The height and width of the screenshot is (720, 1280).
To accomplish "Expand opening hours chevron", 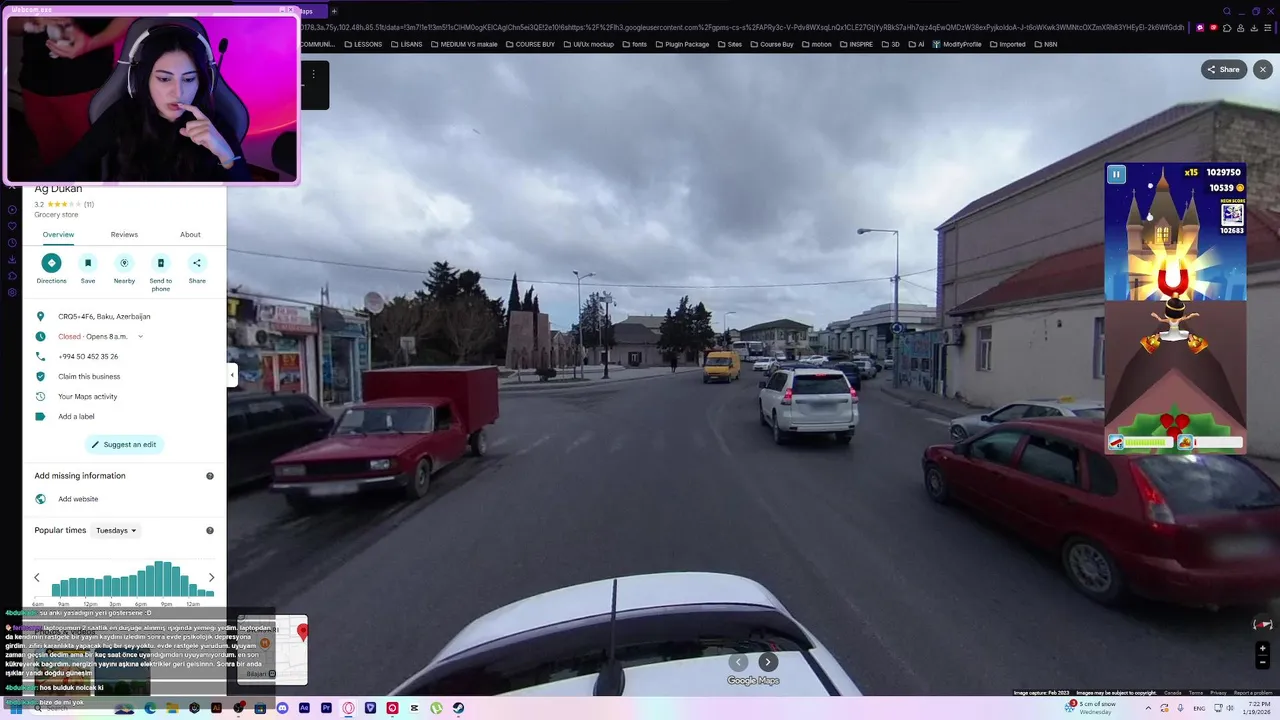I will [140, 337].
